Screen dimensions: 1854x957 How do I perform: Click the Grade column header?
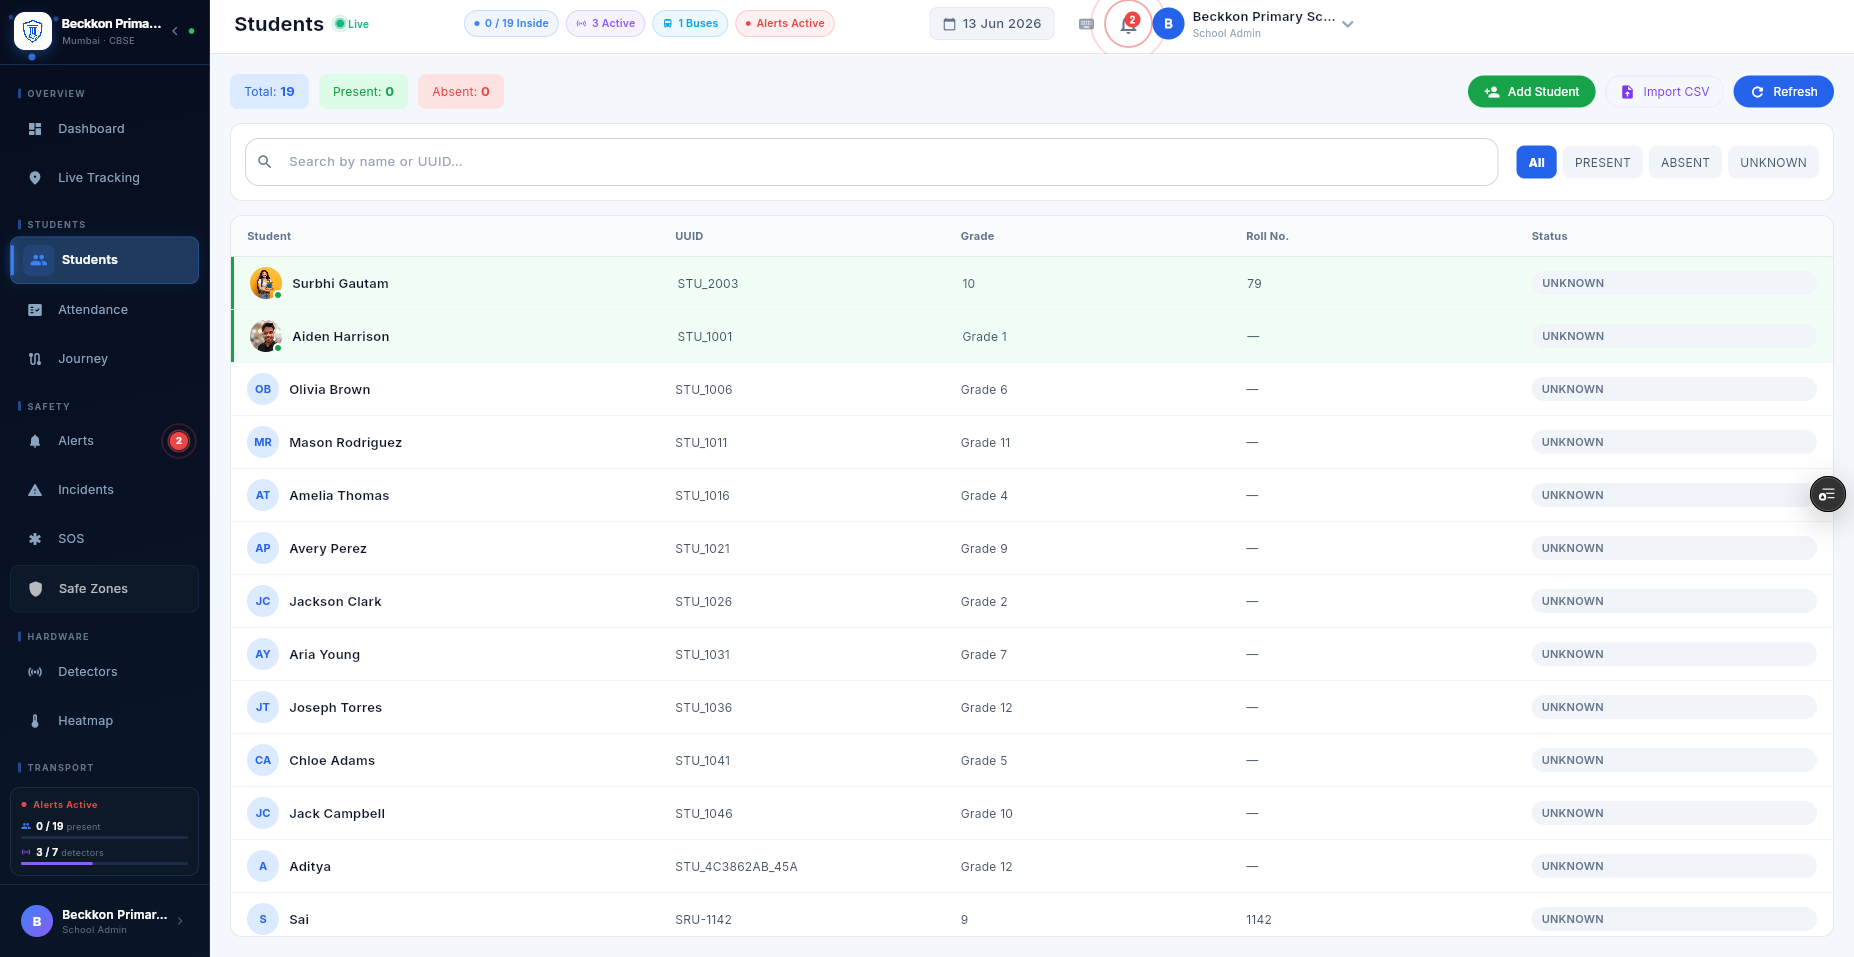click(977, 236)
